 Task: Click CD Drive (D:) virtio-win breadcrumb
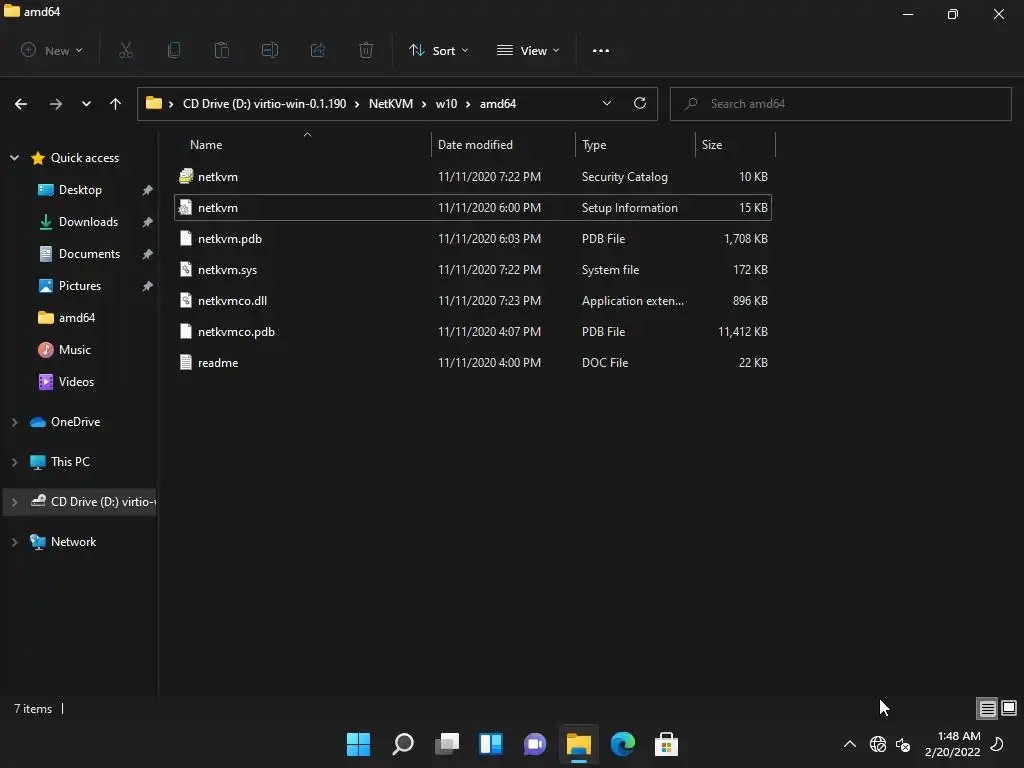264,104
